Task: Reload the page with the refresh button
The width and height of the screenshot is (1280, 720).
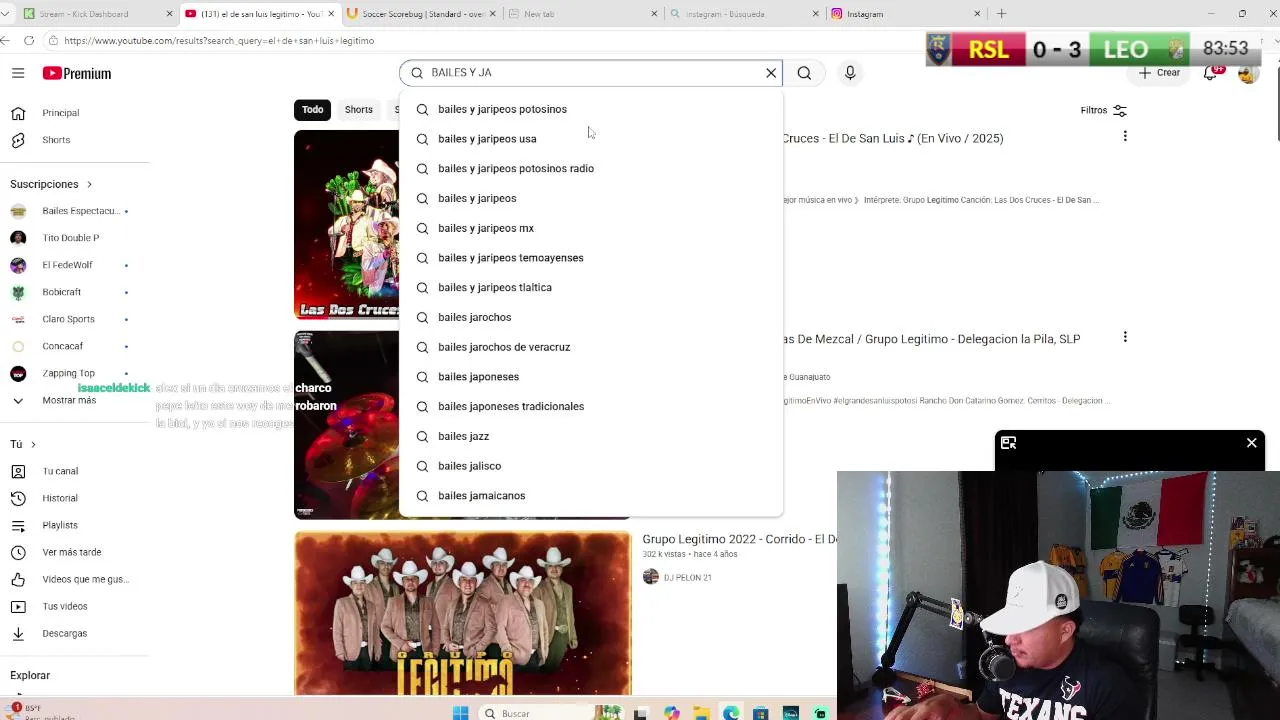Action: 29,41
